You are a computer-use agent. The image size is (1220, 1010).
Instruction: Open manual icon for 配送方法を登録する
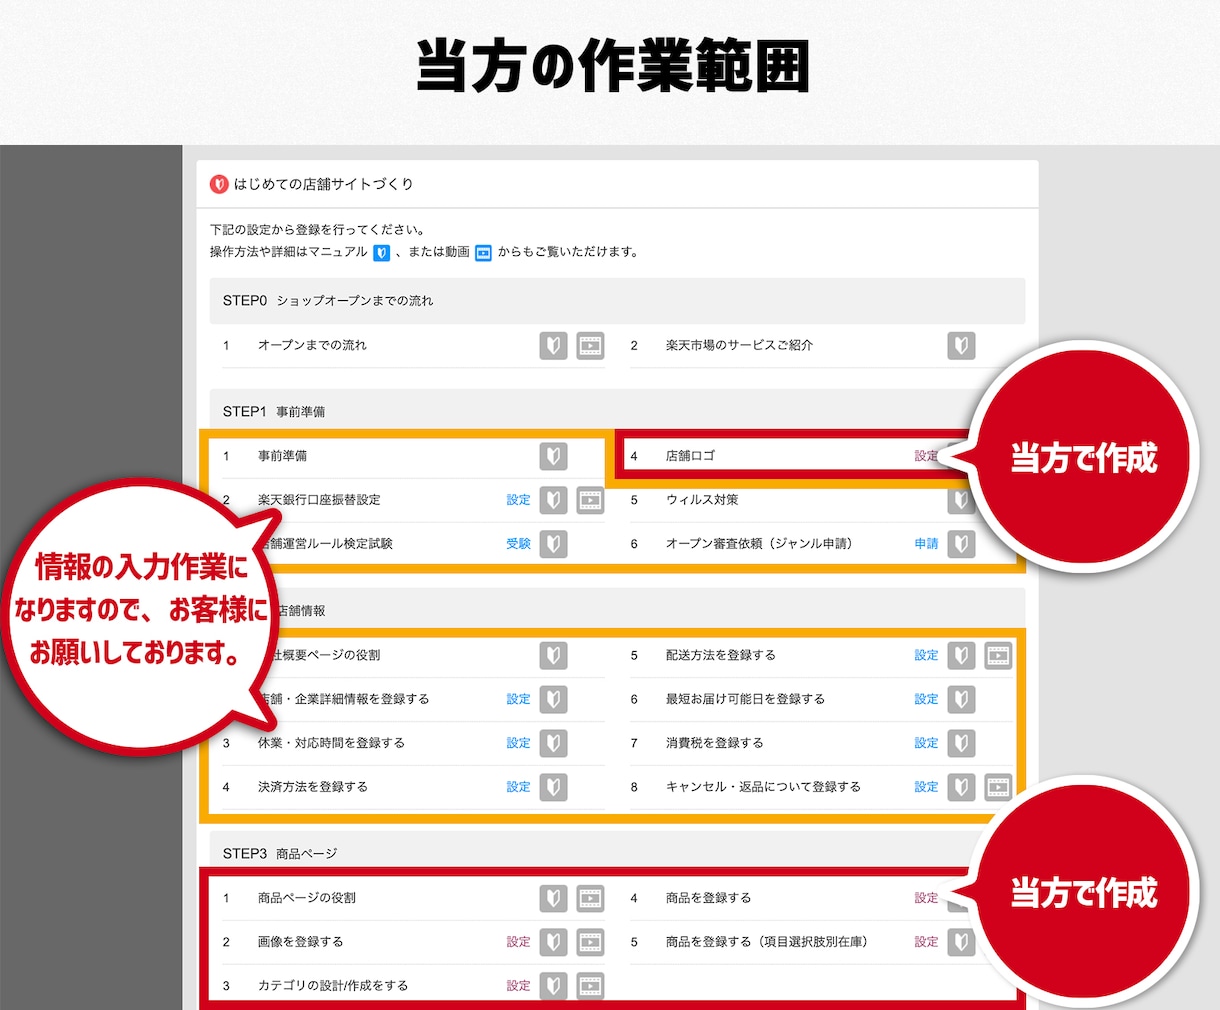[x=961, y=656]
